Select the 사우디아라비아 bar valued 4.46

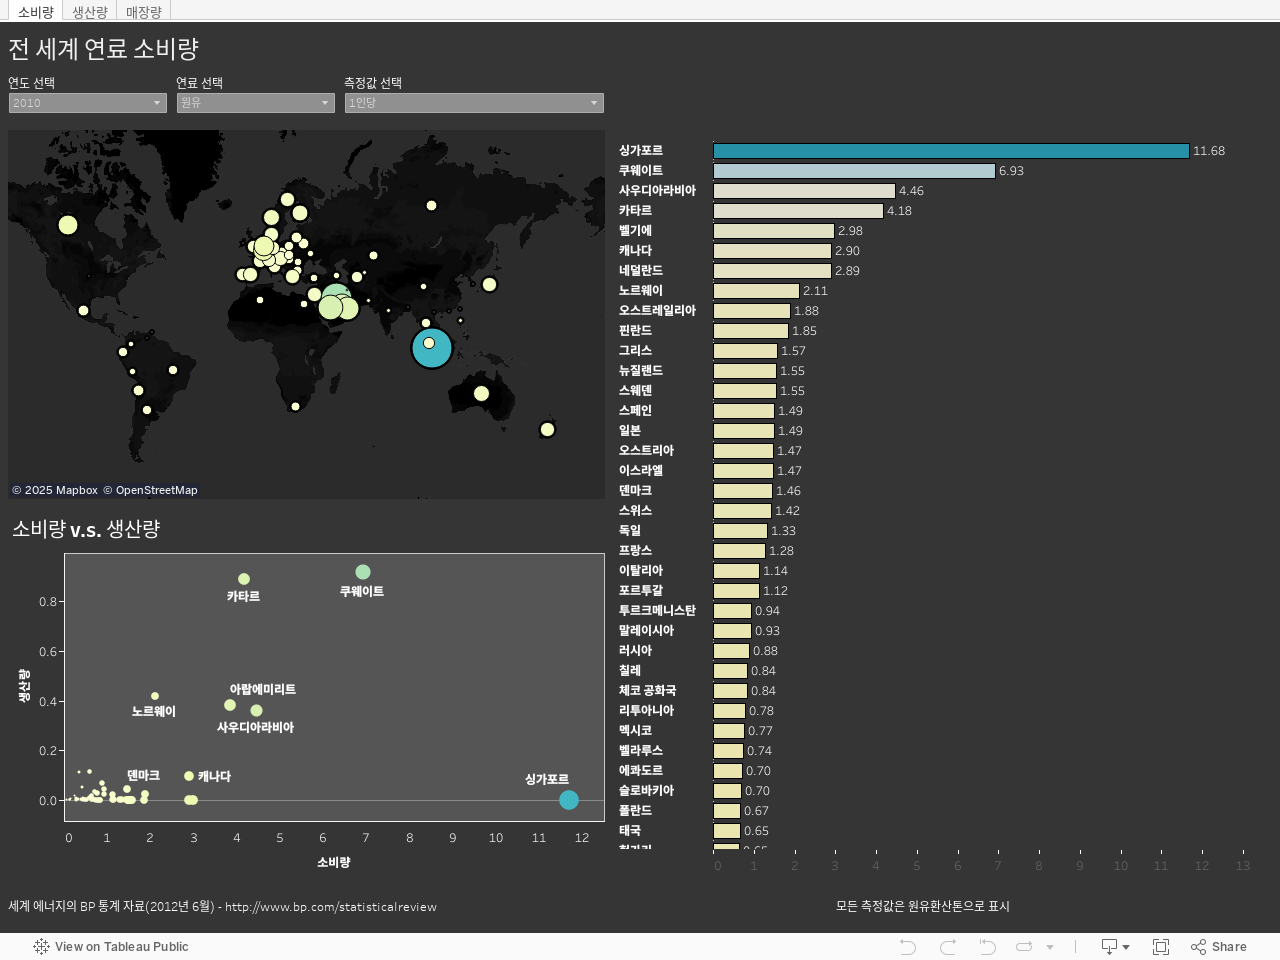coord(804,191)
